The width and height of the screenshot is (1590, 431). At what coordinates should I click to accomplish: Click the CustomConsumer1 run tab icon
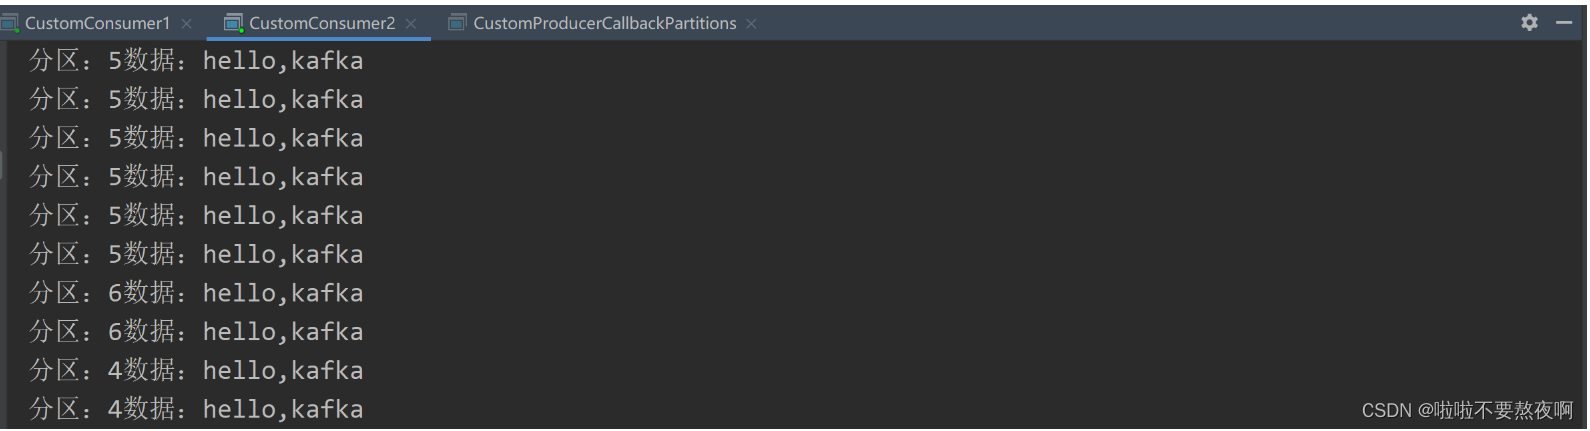tap(9, 22)
